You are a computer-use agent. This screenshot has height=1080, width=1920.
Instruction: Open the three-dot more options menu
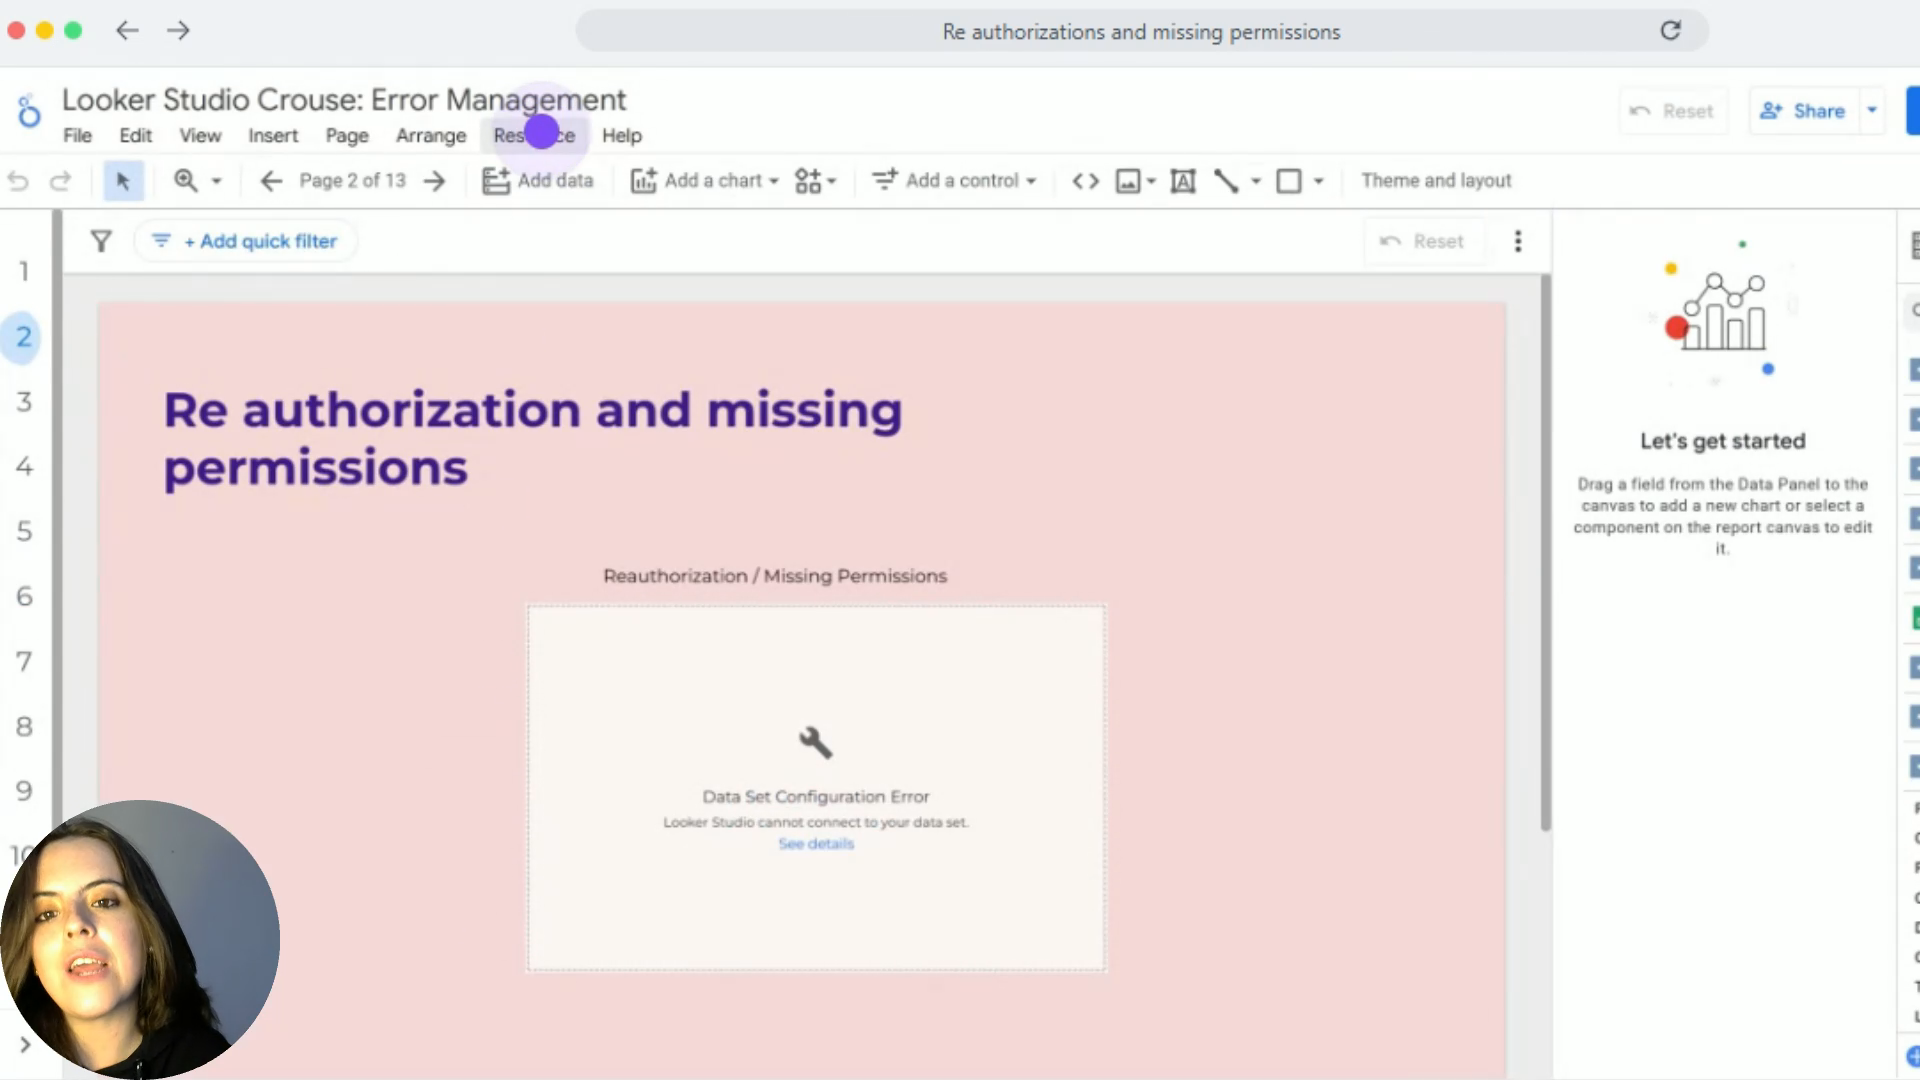click(1518, 241)
